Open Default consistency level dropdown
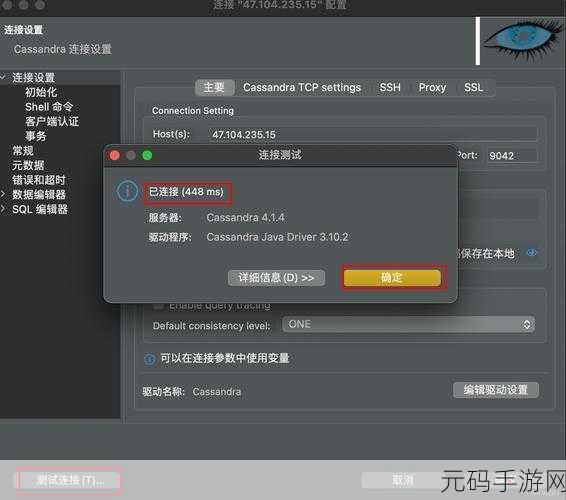566x500 pixels. (409, 325)
